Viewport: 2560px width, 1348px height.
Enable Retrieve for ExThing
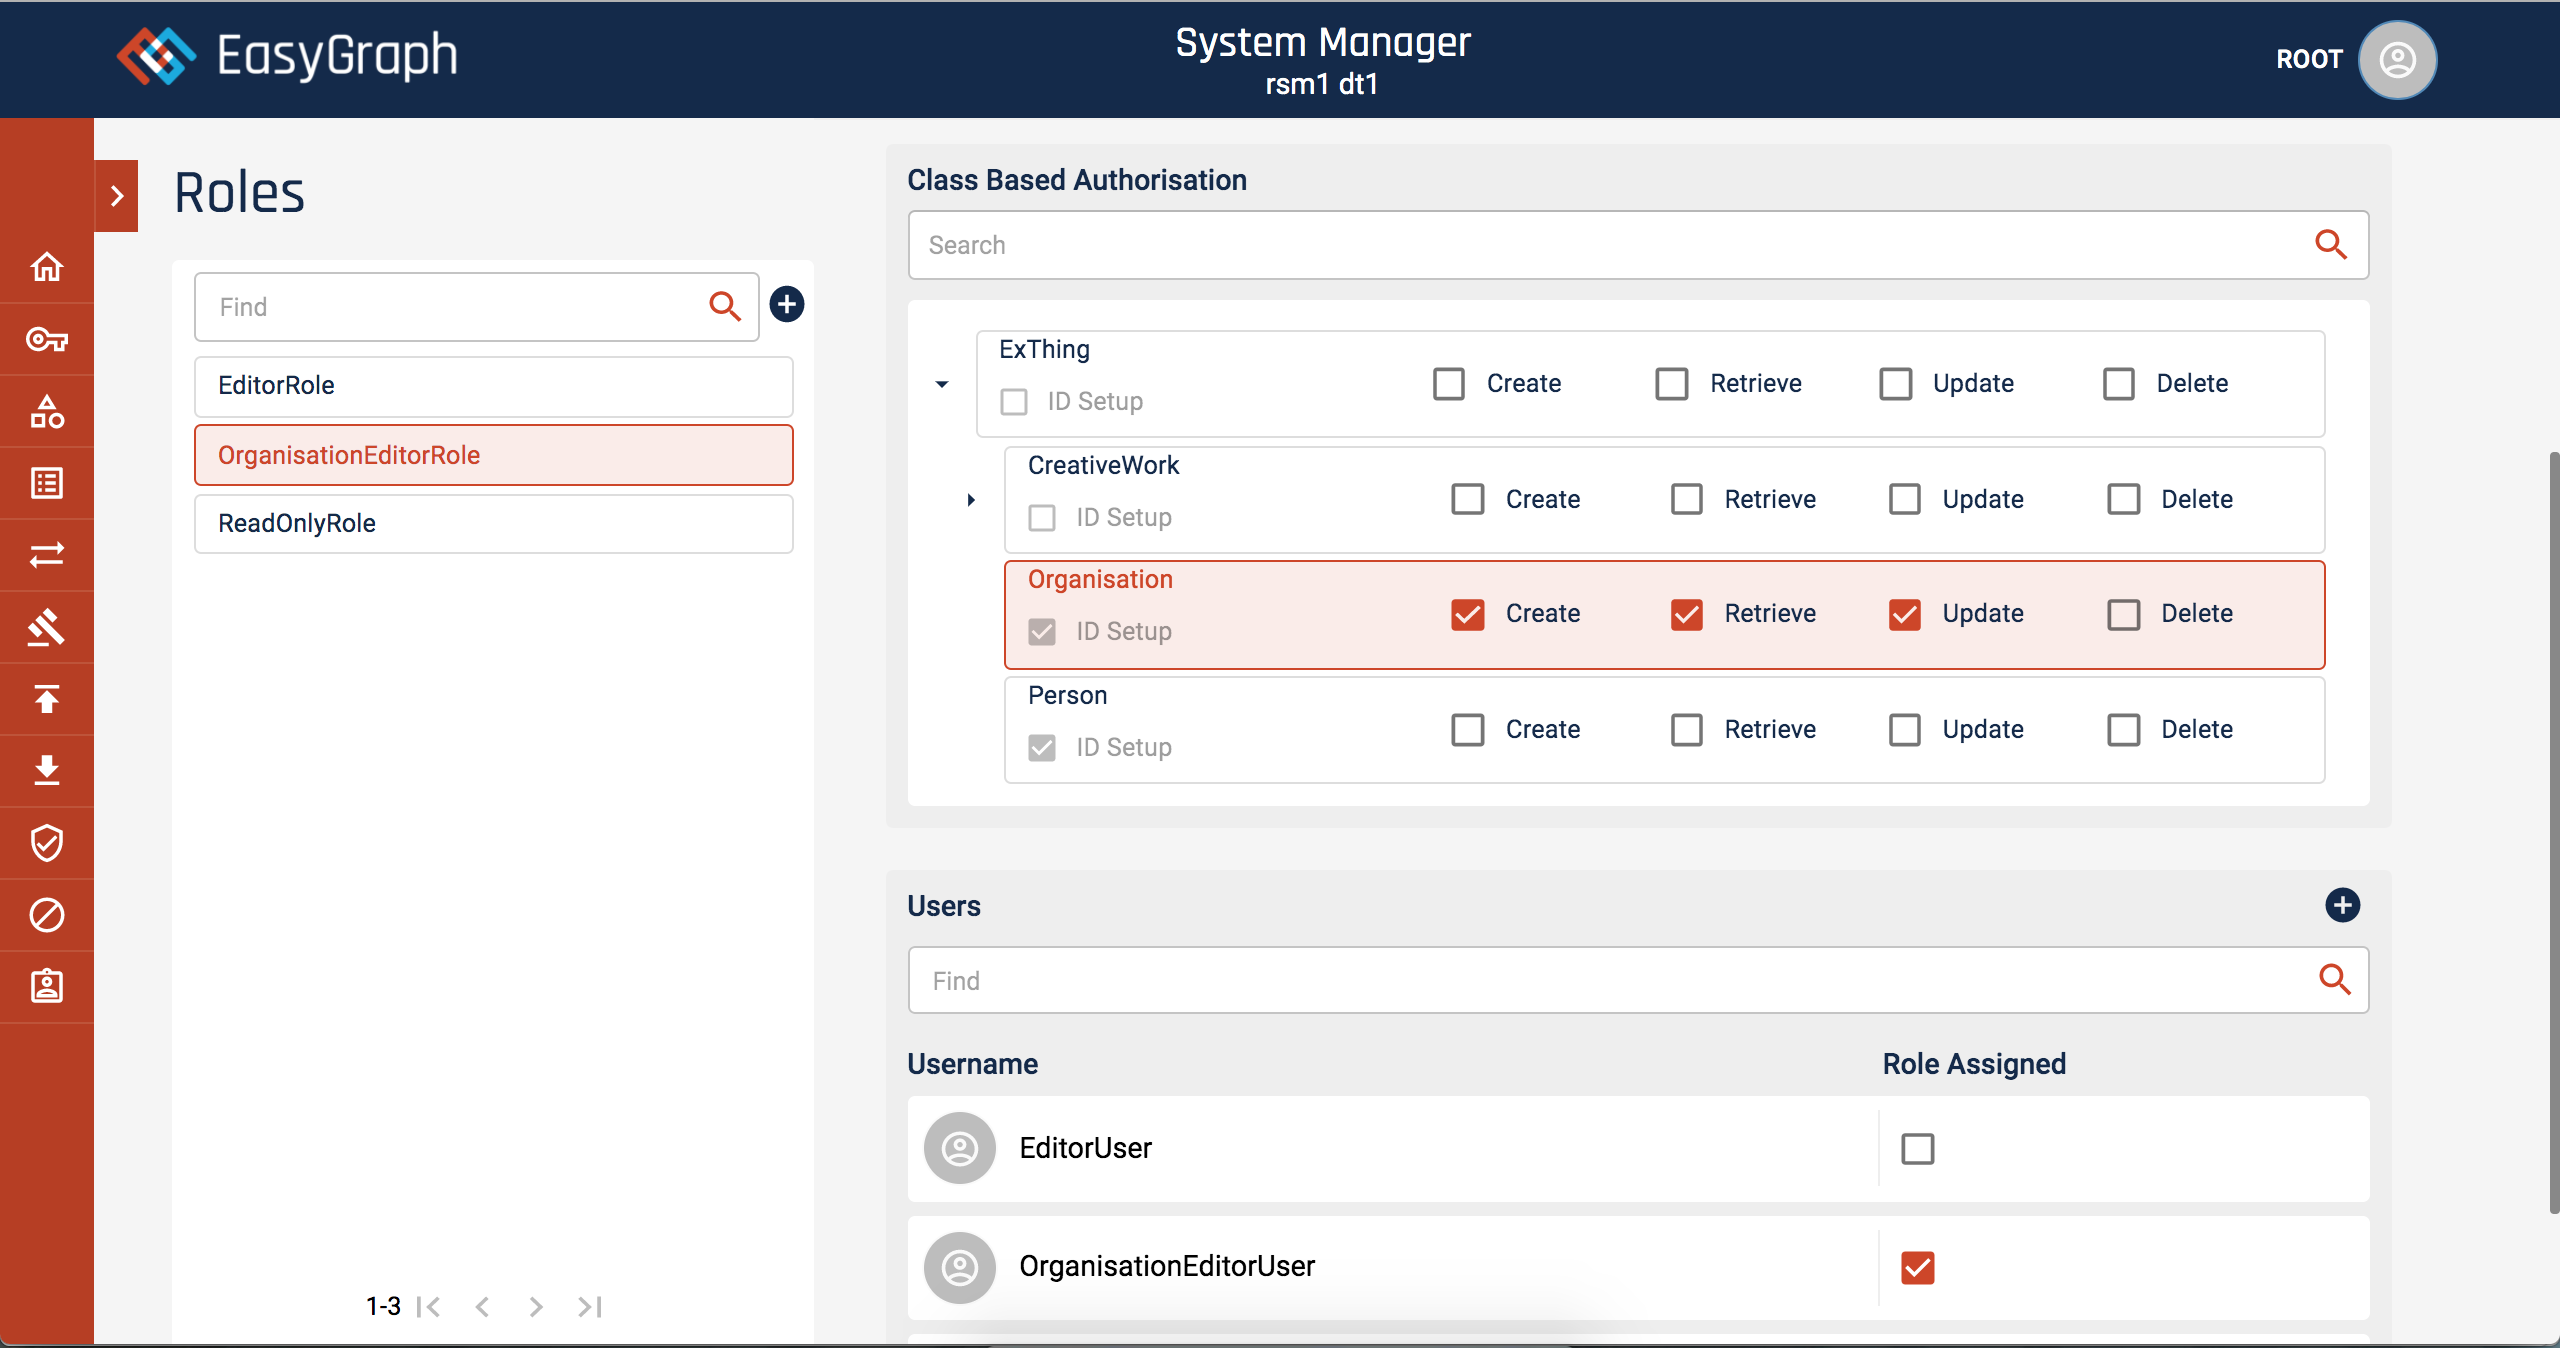(x=1672, y=384)
